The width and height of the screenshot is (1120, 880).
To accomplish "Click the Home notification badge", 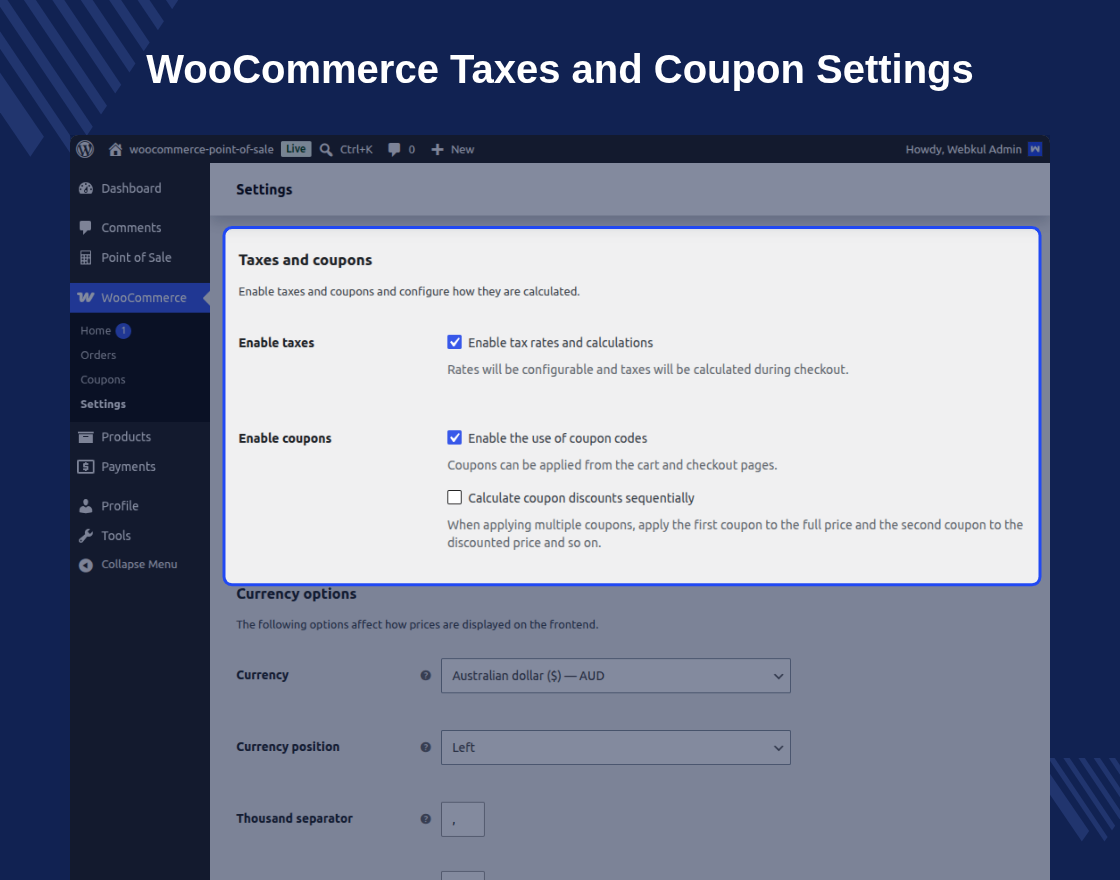I will point(124,331).
